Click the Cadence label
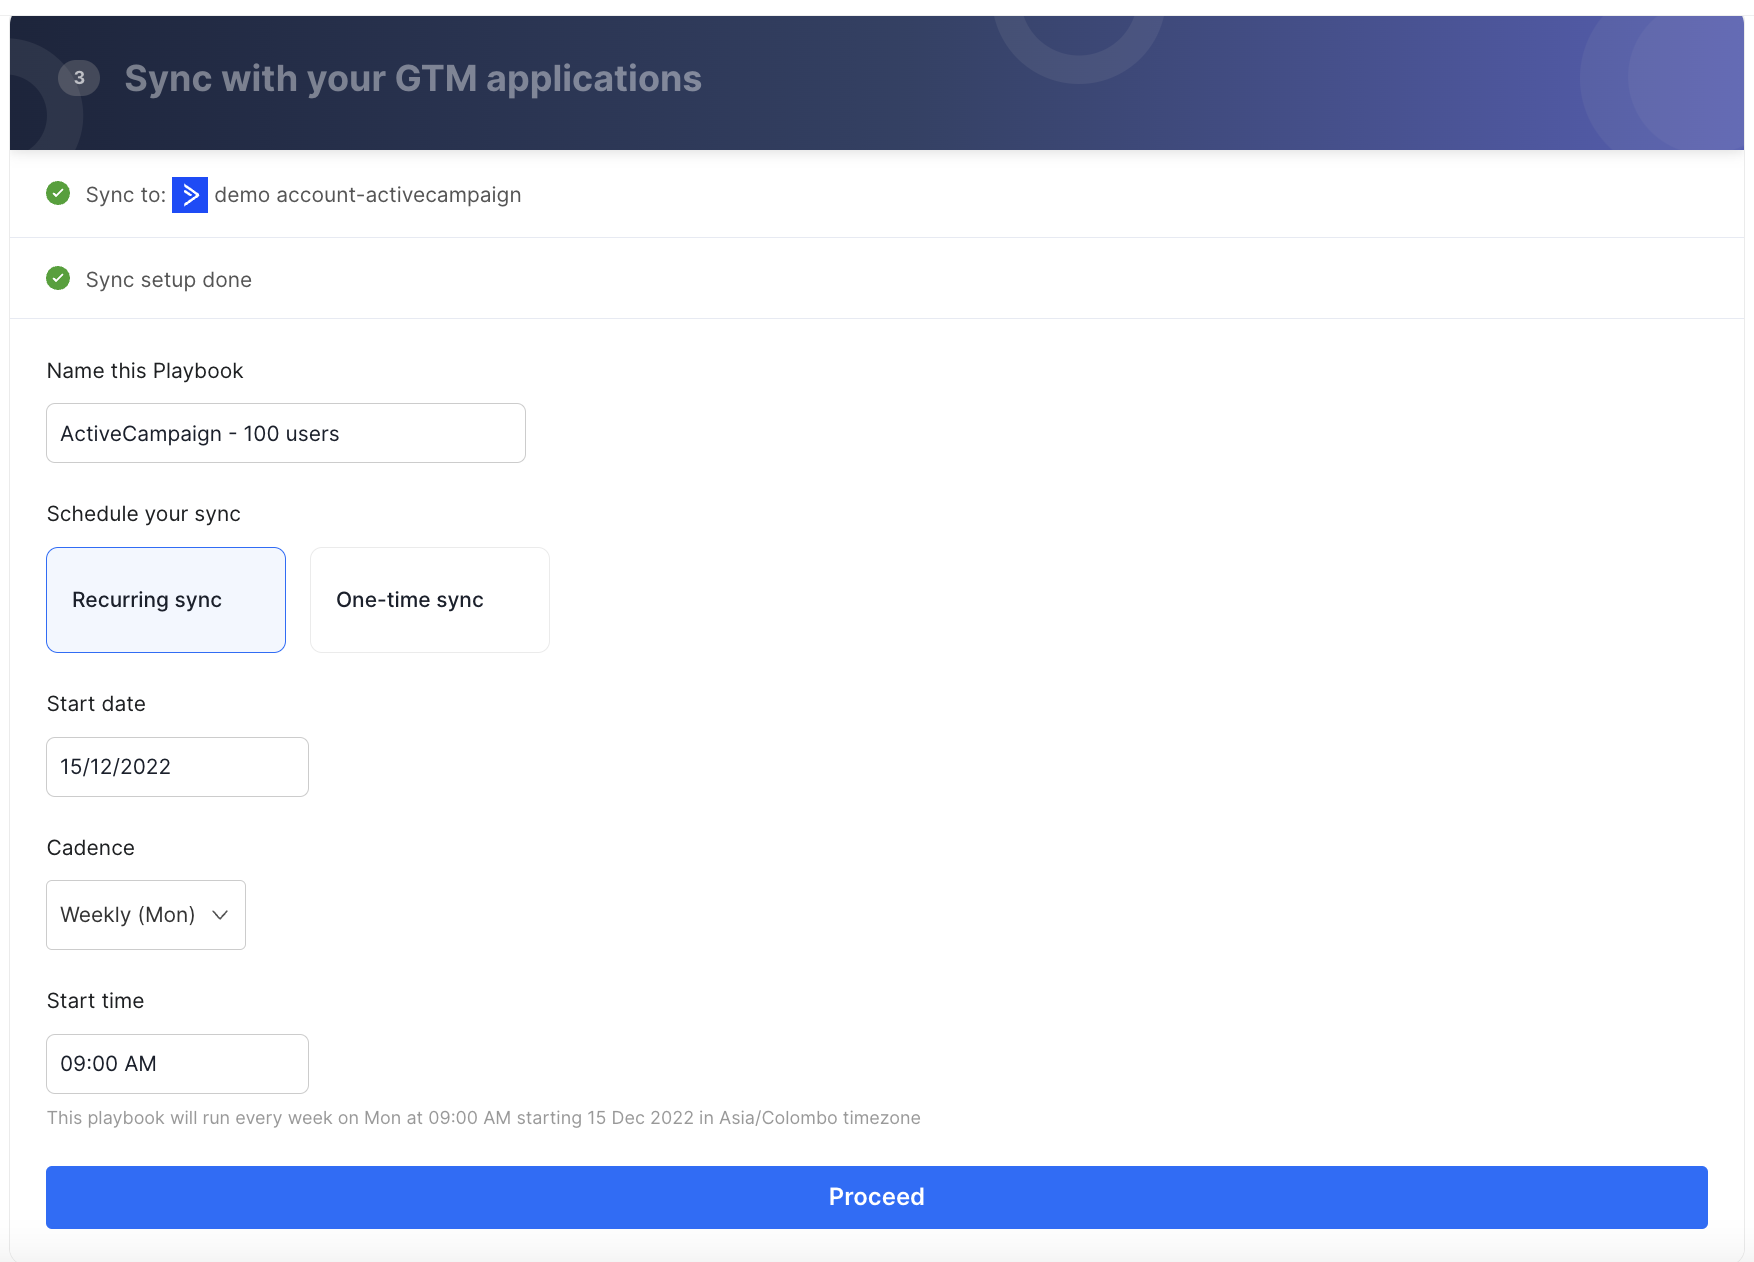Screen dimensions: 1754x1262 [x=91, y=848]
